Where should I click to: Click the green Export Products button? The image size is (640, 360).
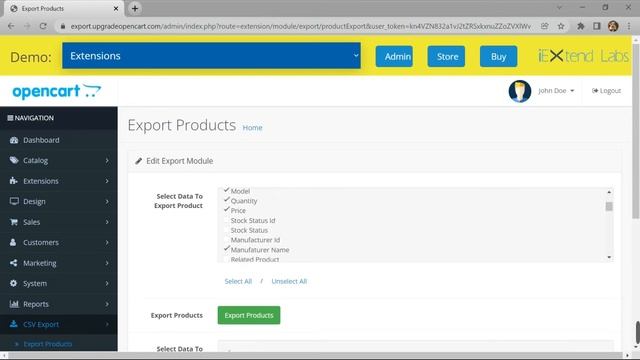[249, 315]
